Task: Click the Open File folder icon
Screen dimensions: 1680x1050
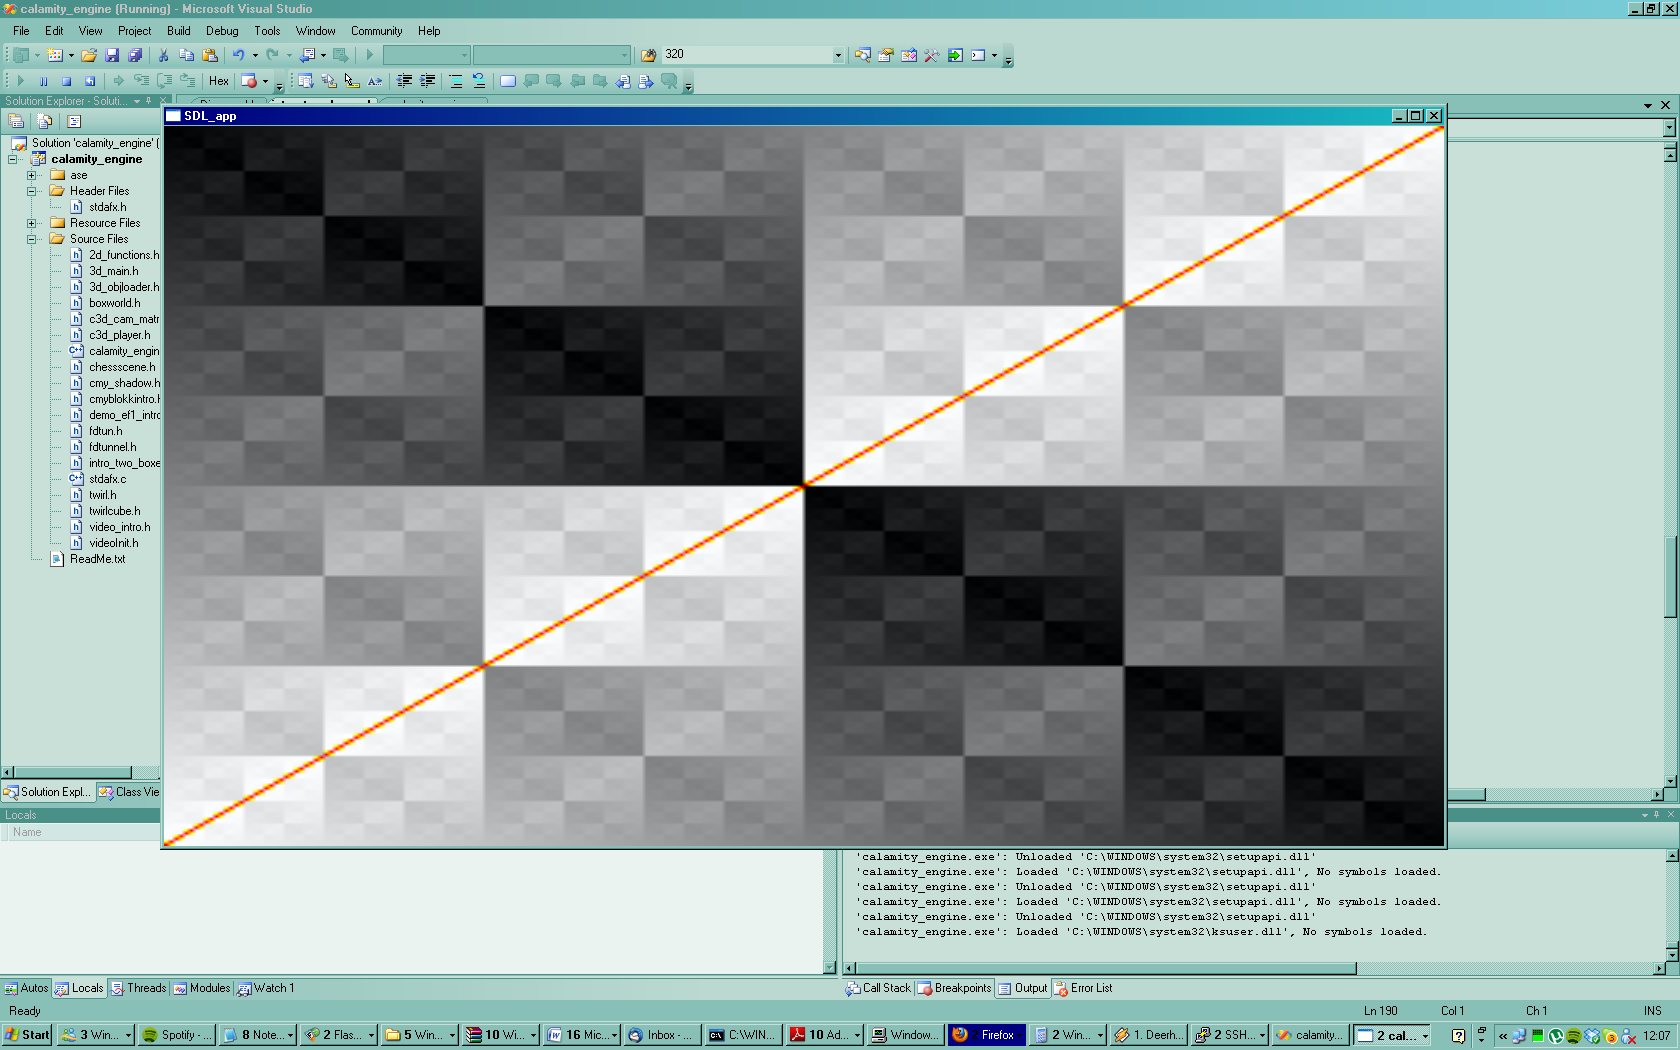Action: tap(89, 55)
